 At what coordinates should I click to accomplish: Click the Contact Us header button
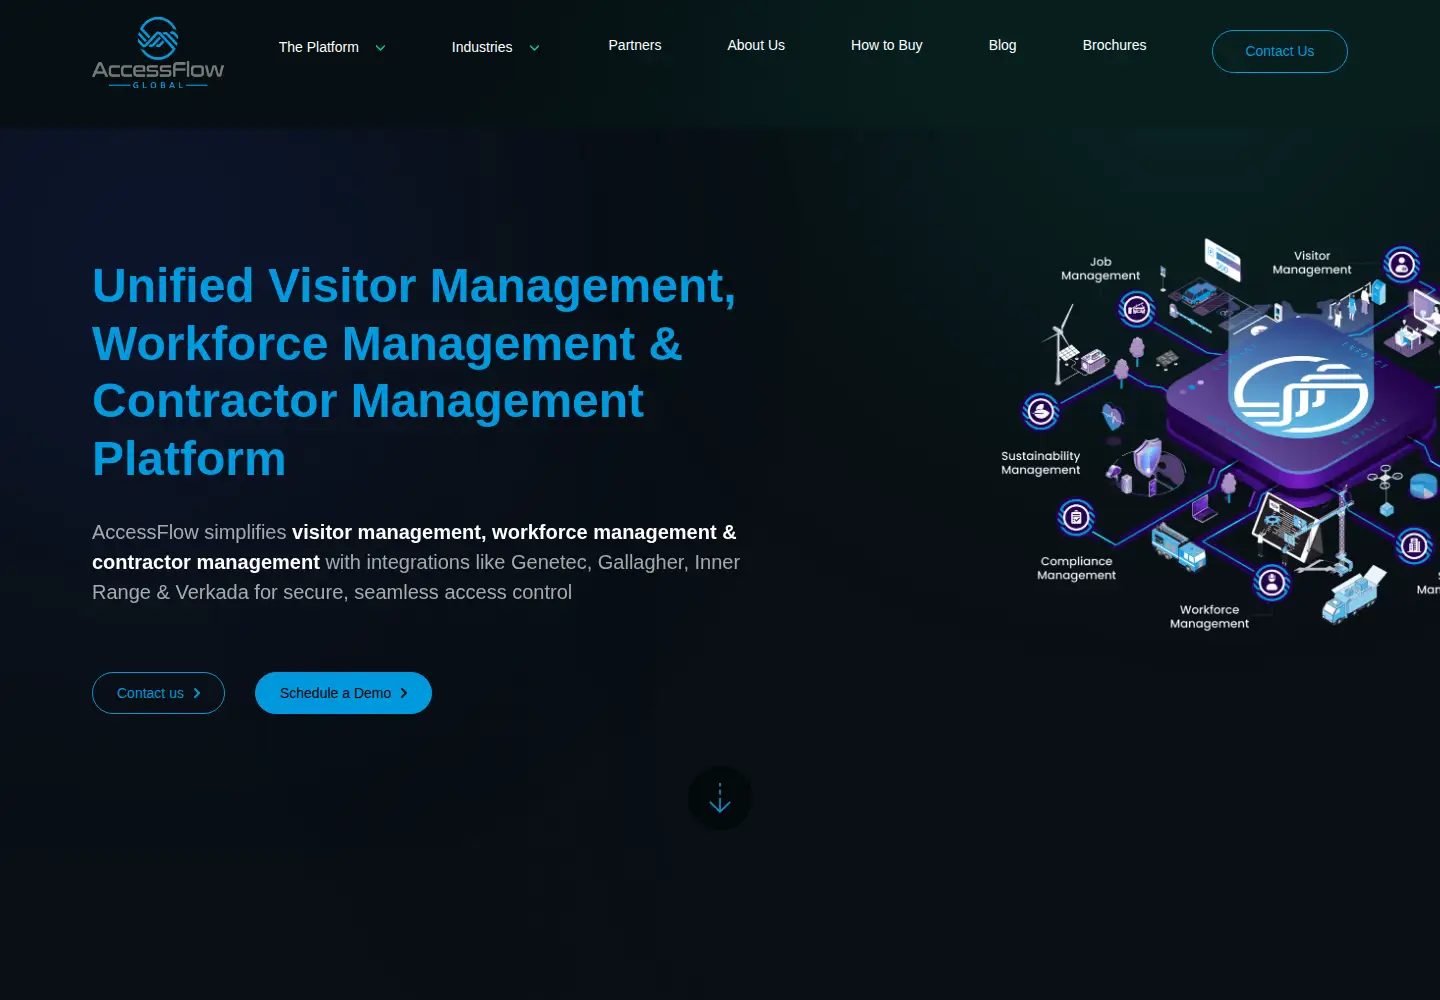[1280, 51]
